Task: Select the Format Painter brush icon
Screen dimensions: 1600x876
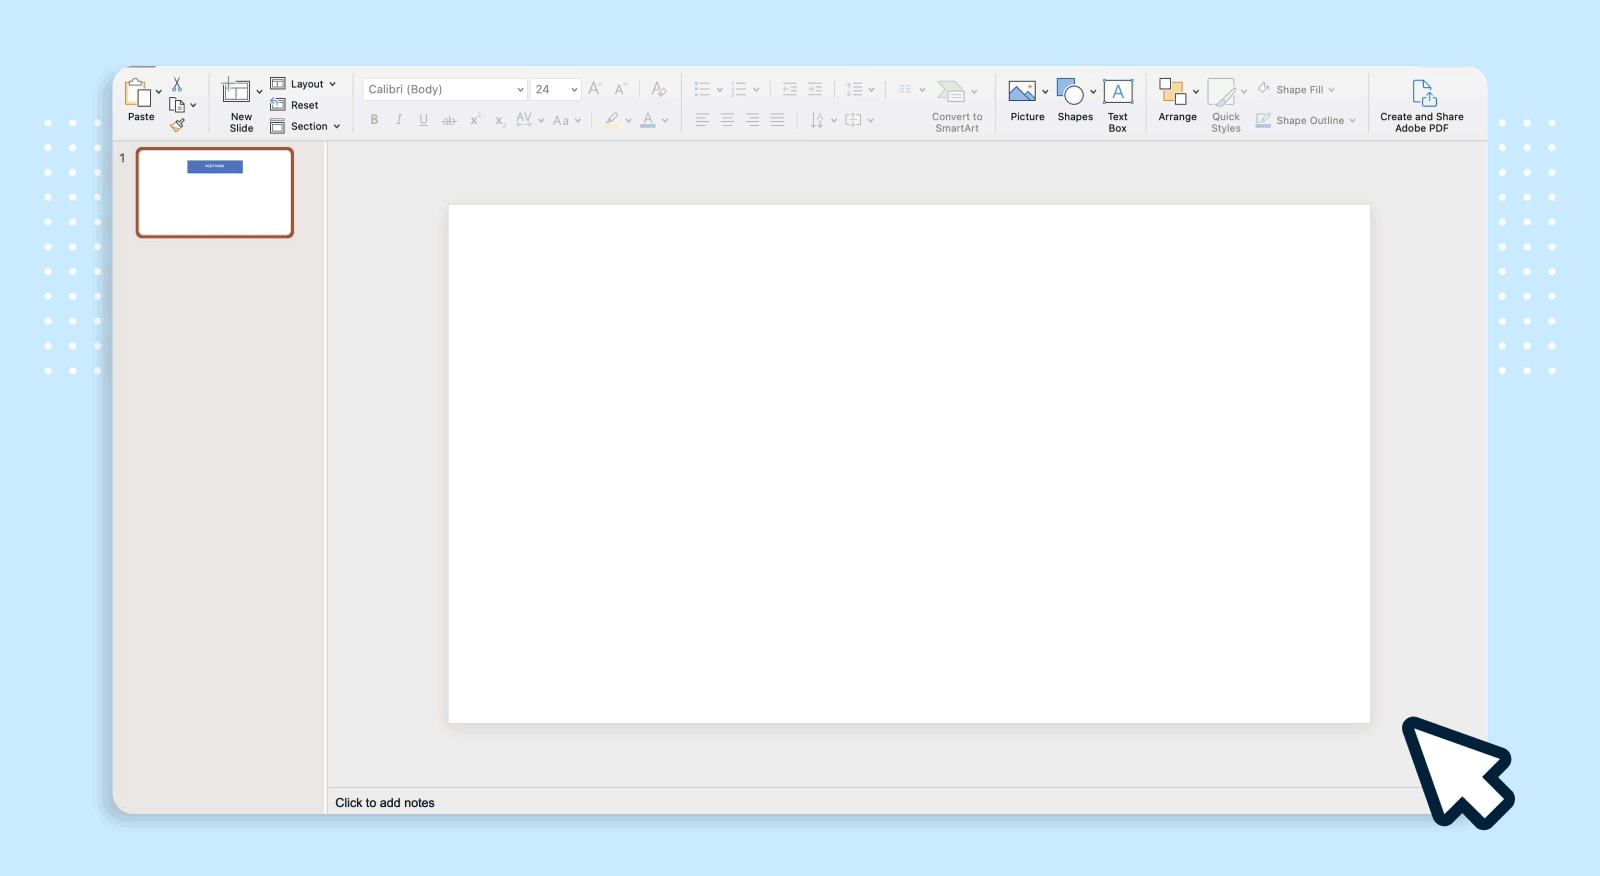Action: tap(177, 125)
